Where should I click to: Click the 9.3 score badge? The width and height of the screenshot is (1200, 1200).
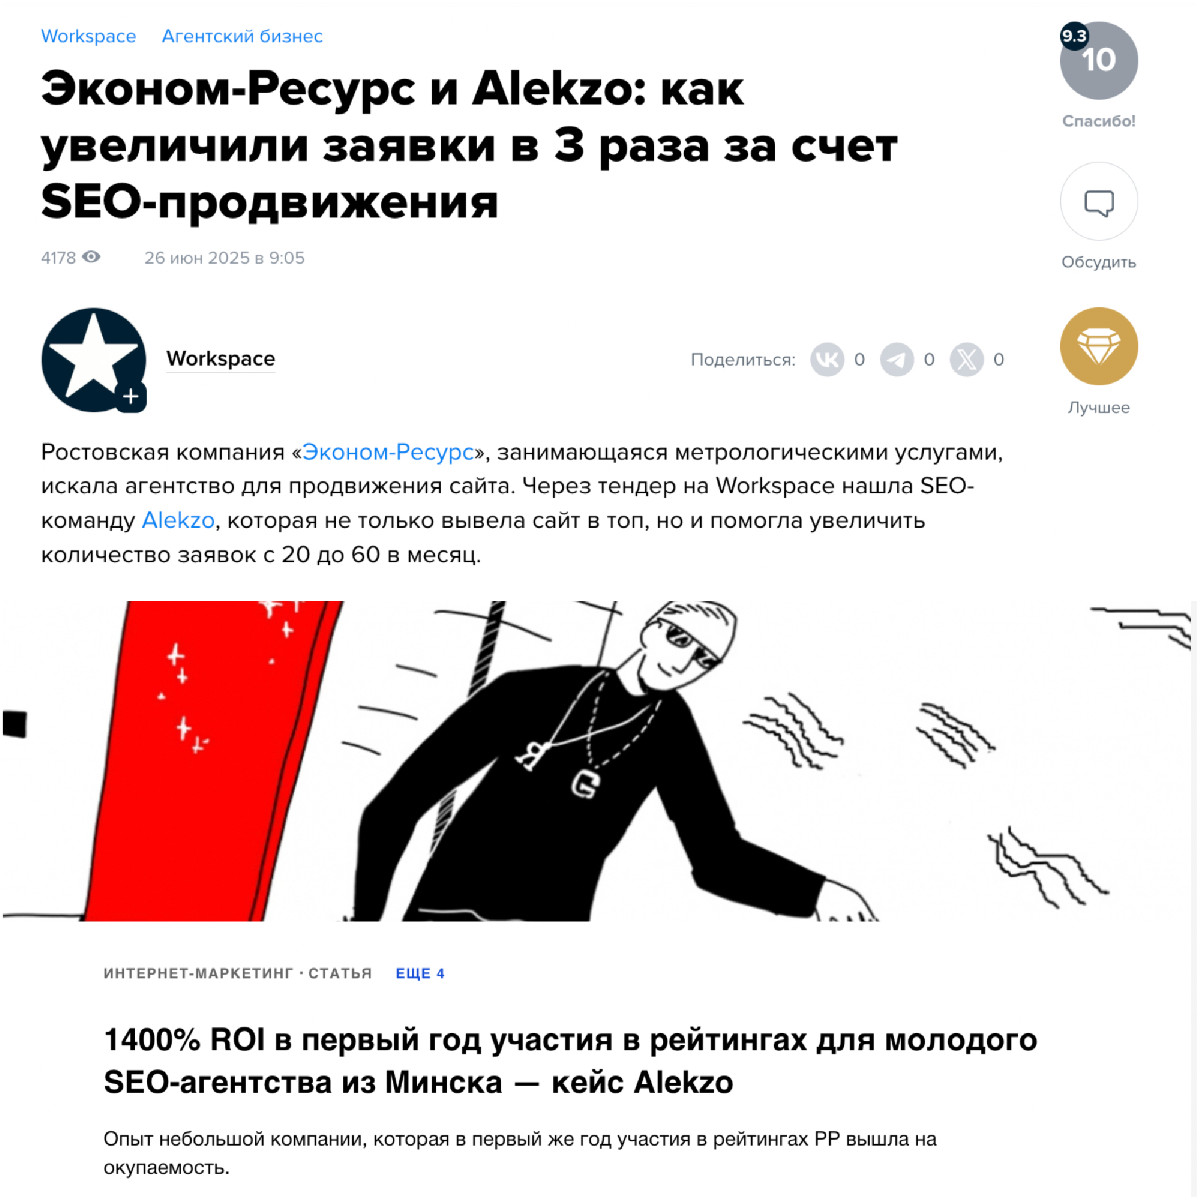(x=1074, y=36)
